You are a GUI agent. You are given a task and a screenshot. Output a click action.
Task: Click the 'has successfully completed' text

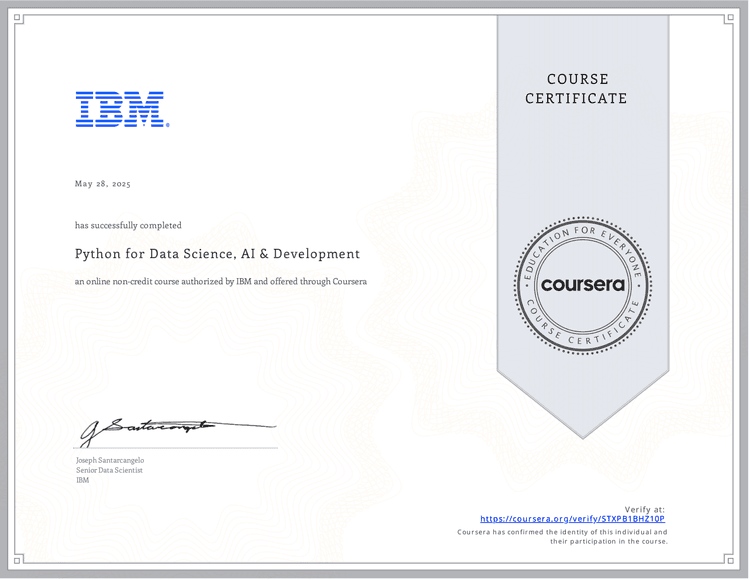pyautogui.click(x=128, y=225)
